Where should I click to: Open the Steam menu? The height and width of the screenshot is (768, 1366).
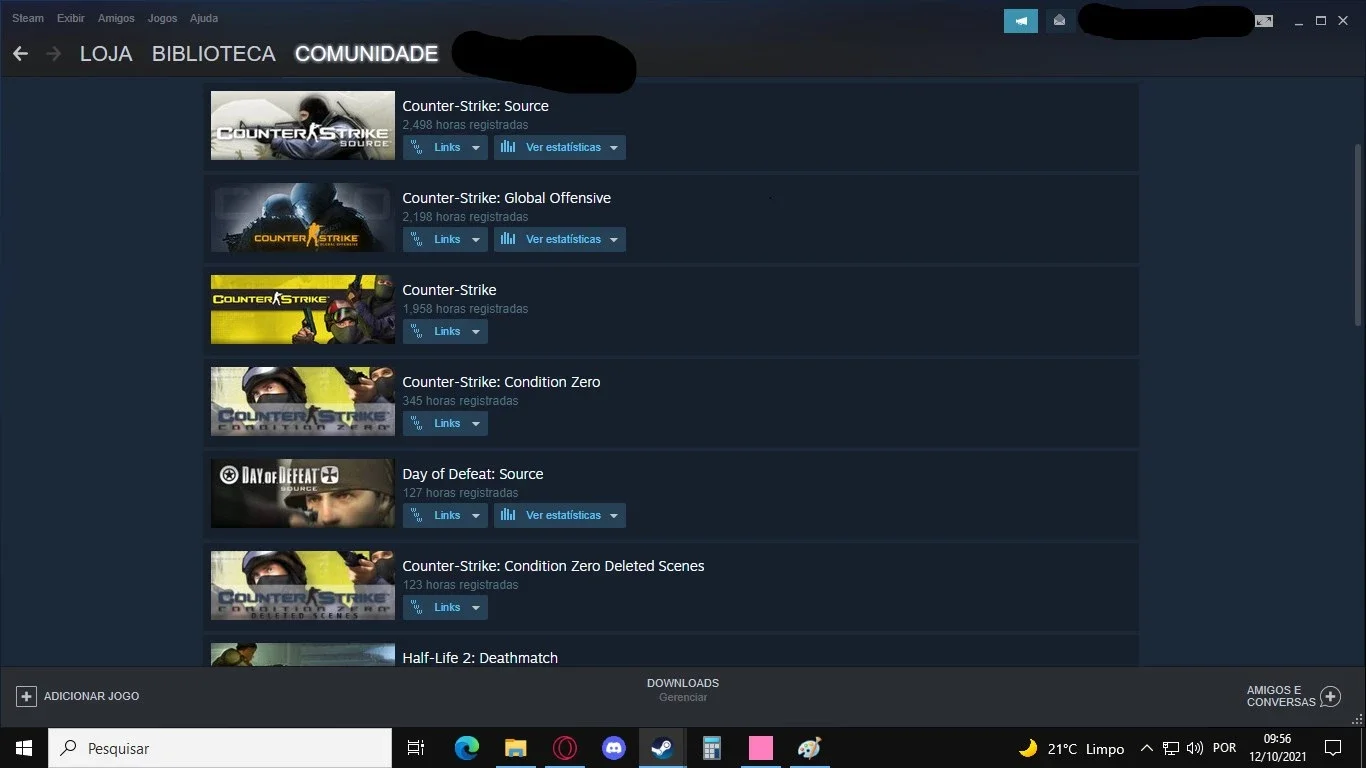pos(28,18)
